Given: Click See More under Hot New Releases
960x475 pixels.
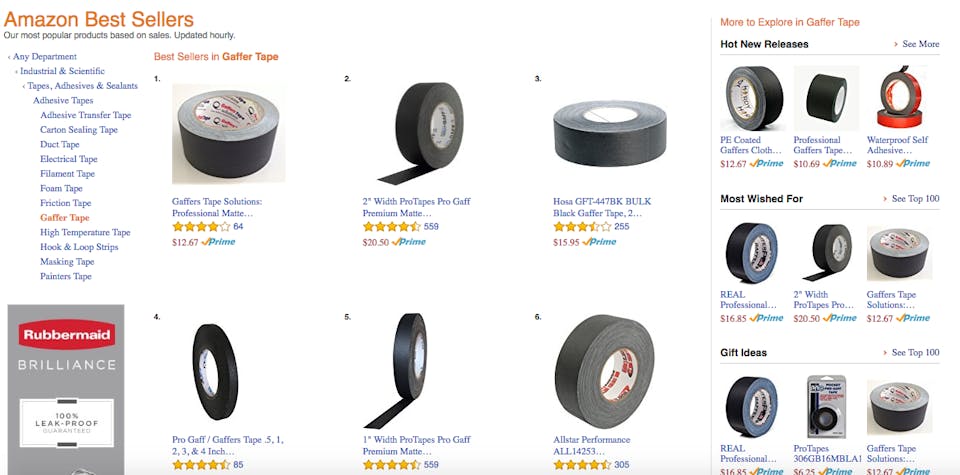Looking at the screenshot, I should click(x=921, y=44).
